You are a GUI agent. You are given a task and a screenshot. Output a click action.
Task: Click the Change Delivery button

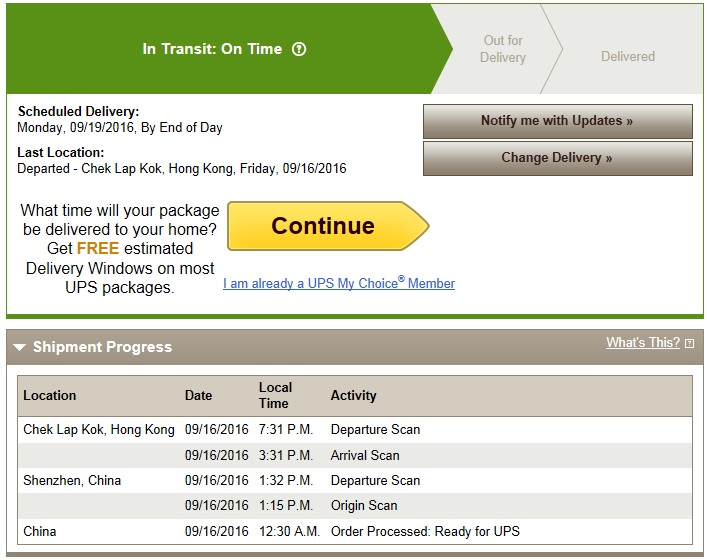[557, 158]
